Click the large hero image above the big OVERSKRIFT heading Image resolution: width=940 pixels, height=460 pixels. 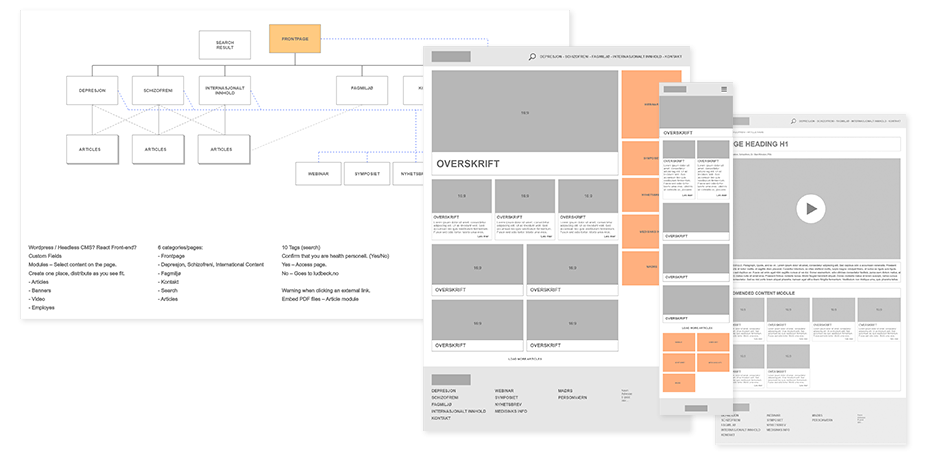coord(525,112)
